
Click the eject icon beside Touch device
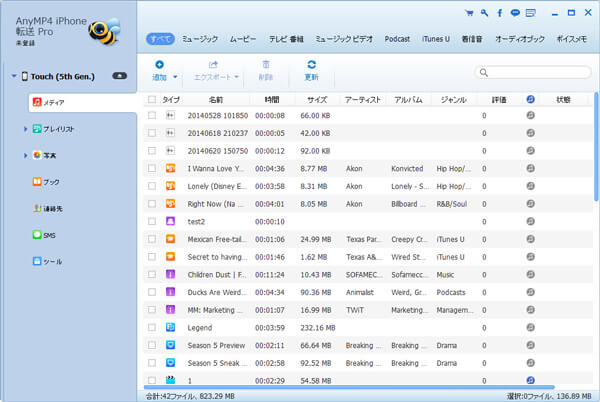point(121,76)
